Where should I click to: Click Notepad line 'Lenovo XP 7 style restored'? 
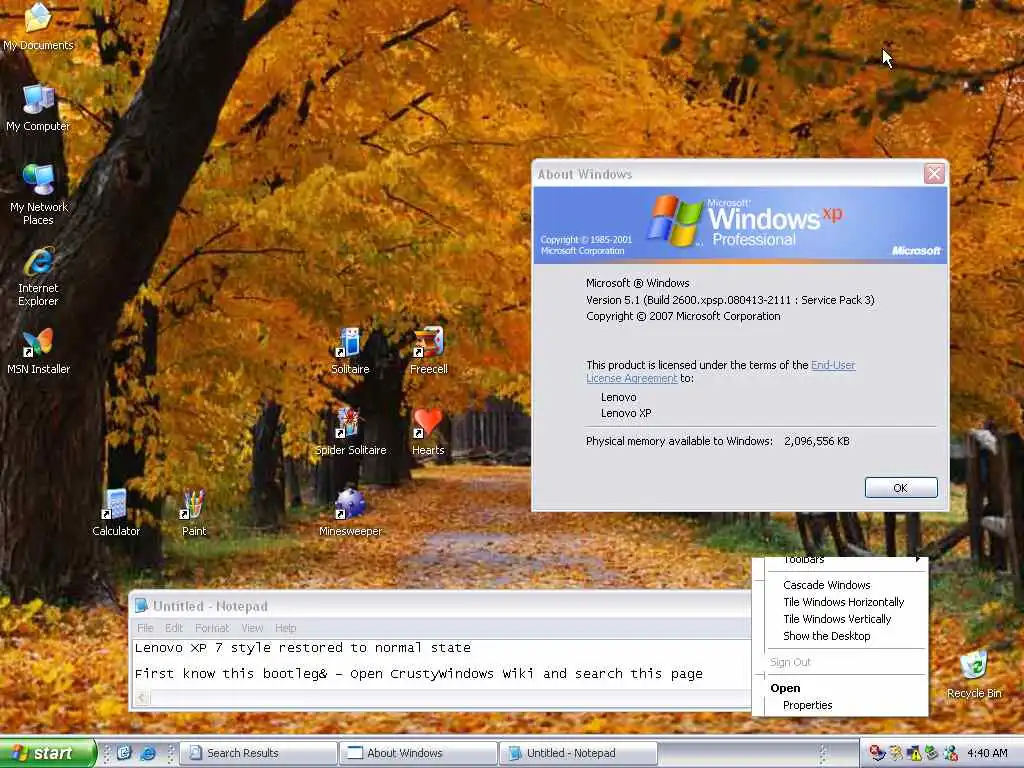302,648
